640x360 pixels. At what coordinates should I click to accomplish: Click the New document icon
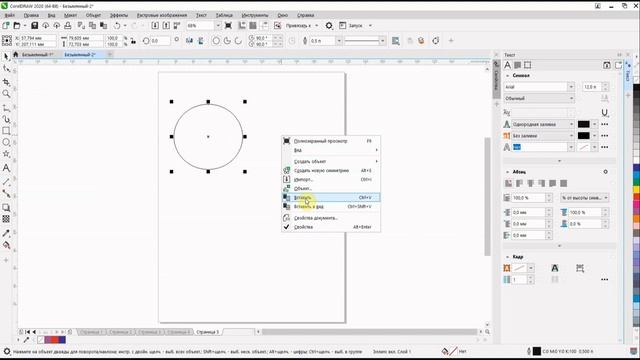coord(6,26)
